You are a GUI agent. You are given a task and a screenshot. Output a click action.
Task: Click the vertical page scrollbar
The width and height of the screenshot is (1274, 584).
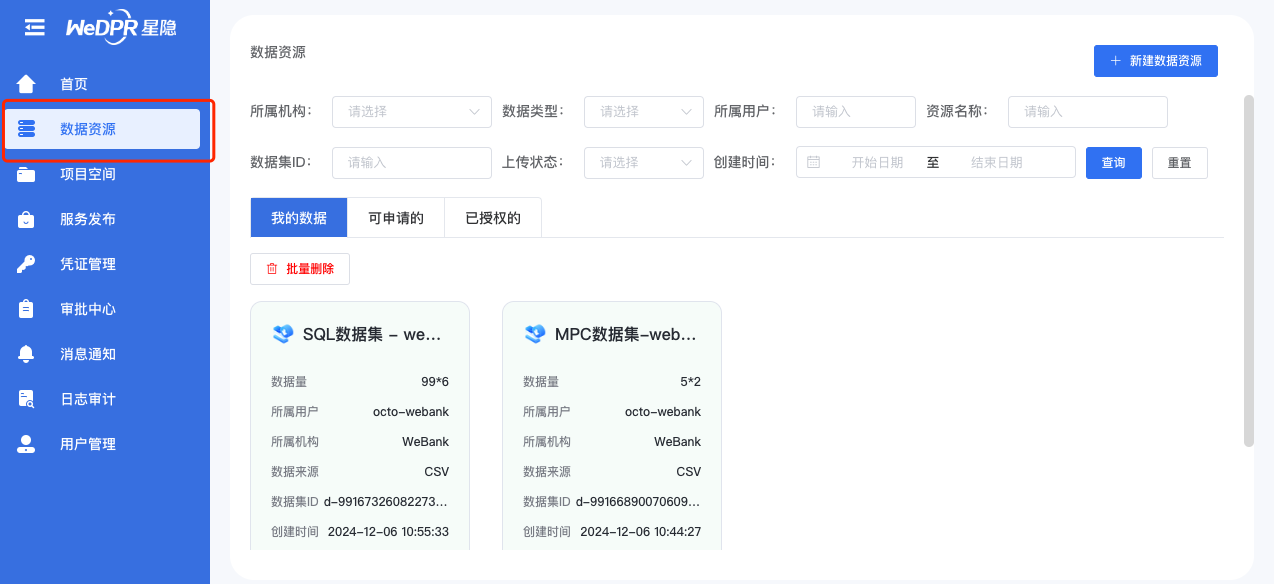click(1248, 270)
